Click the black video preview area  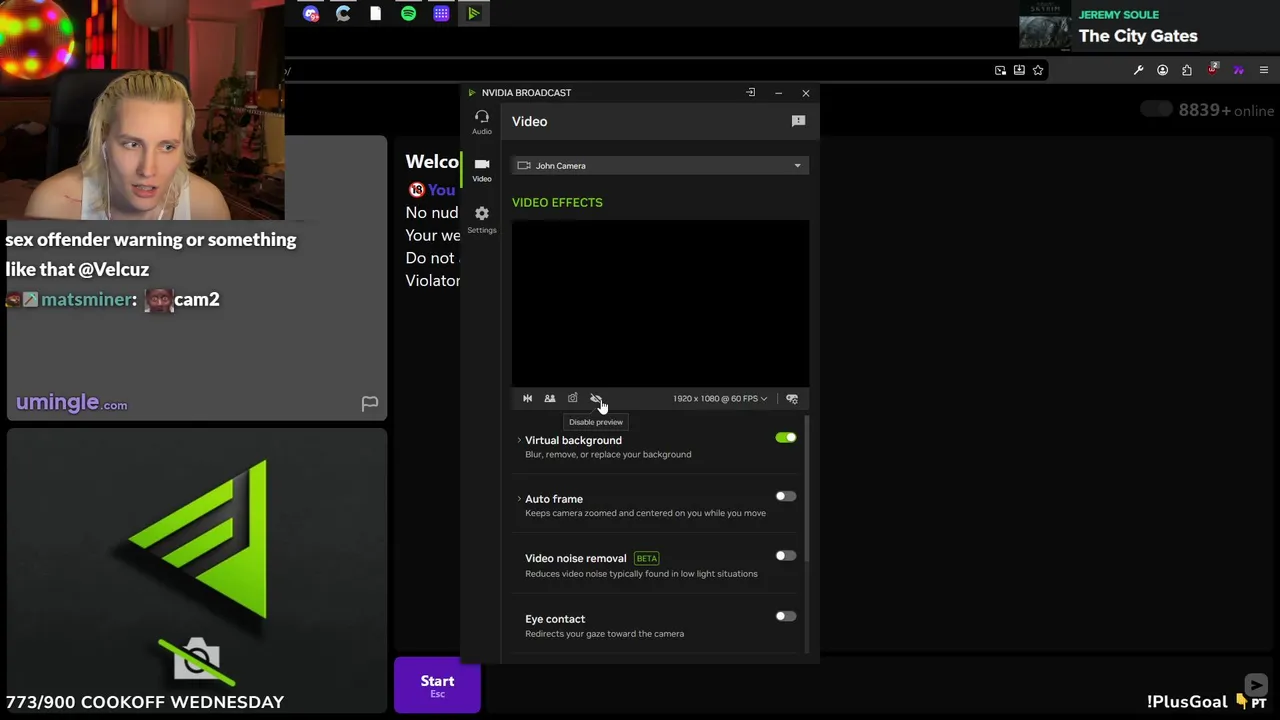[660, 302]
